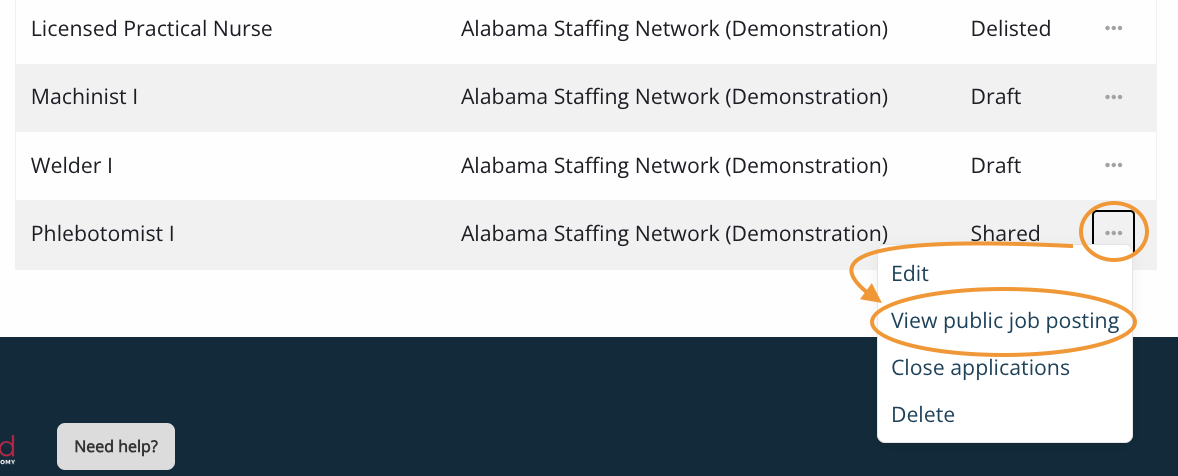1178x476 pixels.
Task: Select Edit from the dropdown menu
Action: tap(910, 274)
